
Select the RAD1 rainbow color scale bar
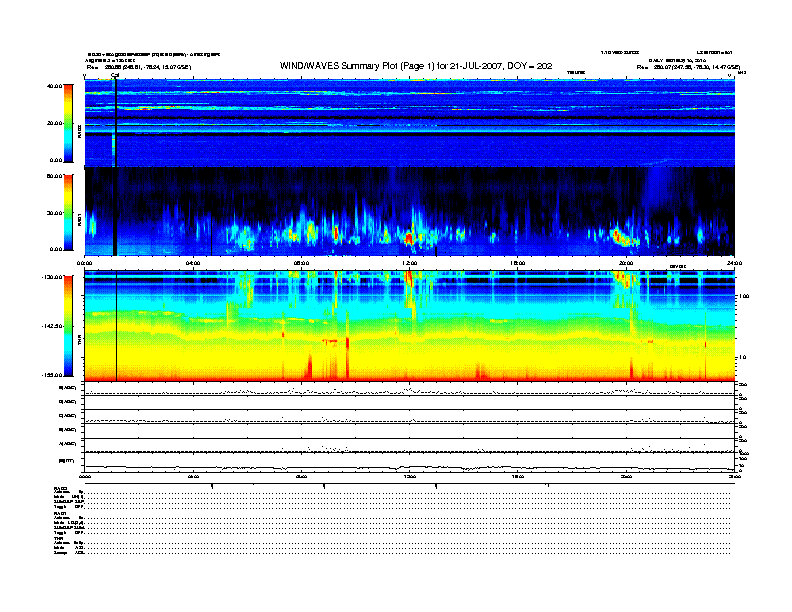(x=68, y=213)
